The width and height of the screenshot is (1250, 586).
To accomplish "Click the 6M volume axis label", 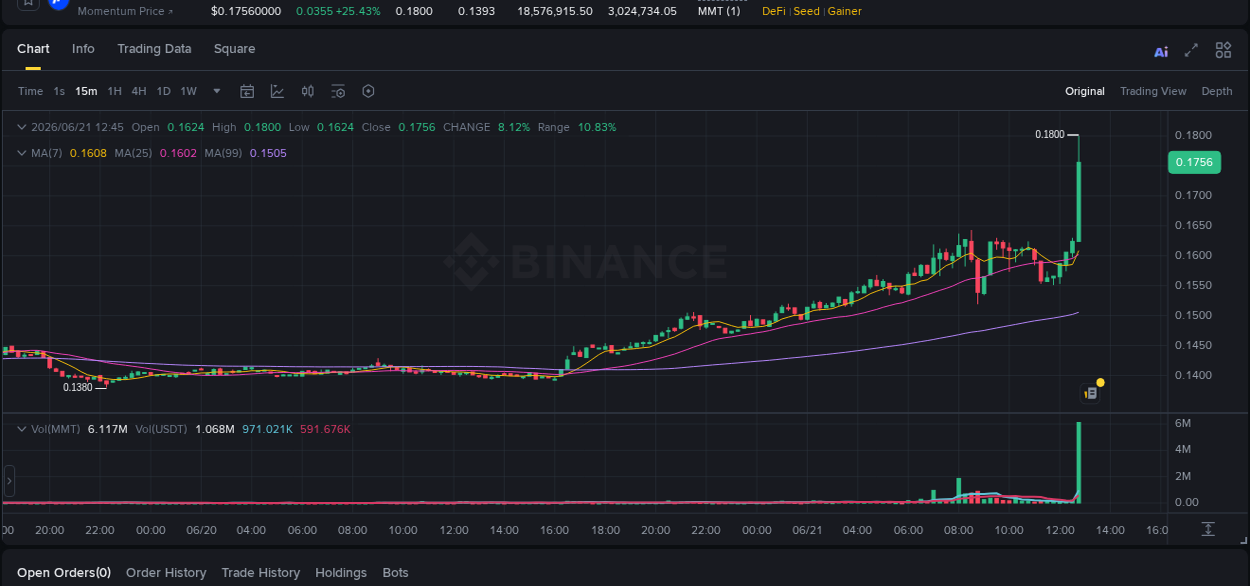I will click(1182, 424).
